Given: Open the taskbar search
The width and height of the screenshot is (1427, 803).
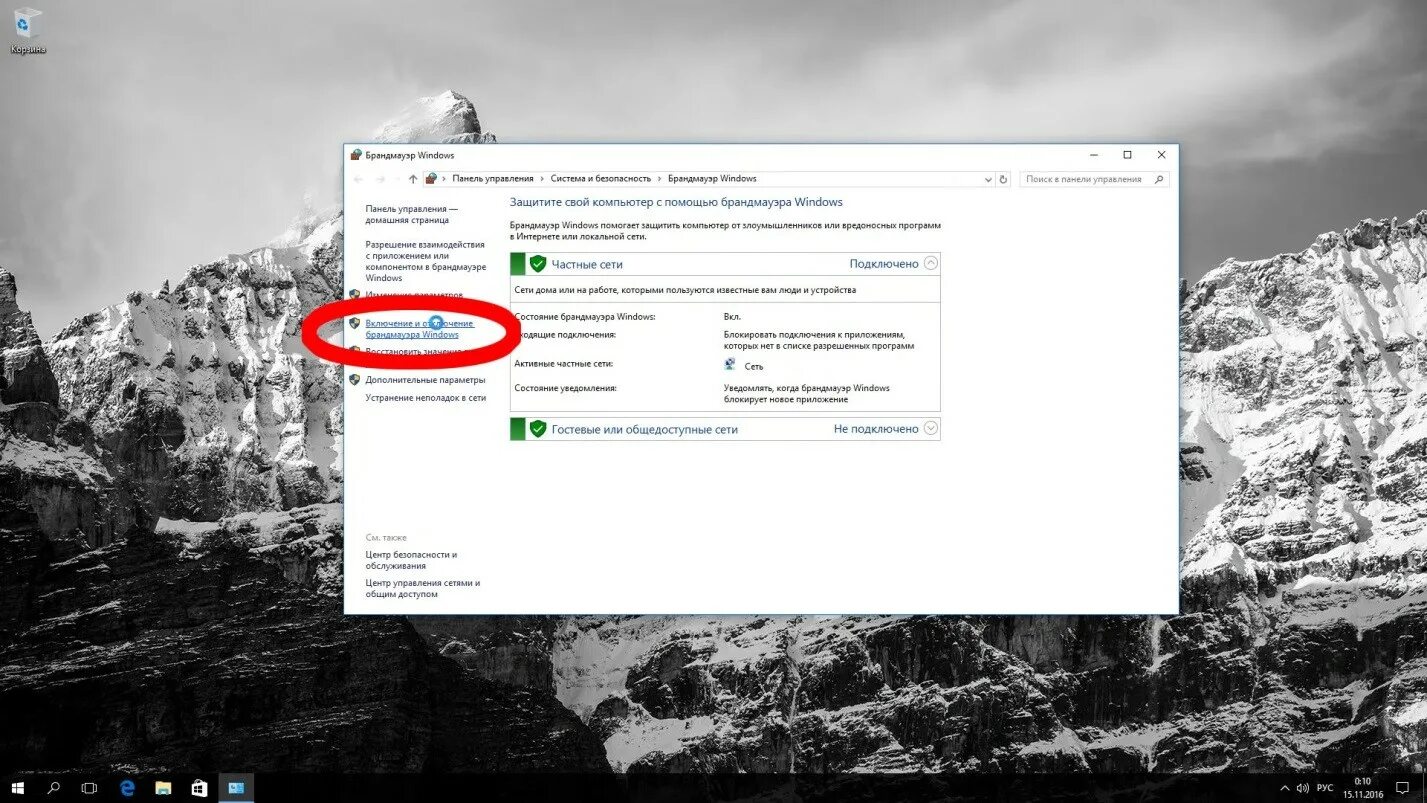Looking at the screenshot, I should (x=54, y=788).
